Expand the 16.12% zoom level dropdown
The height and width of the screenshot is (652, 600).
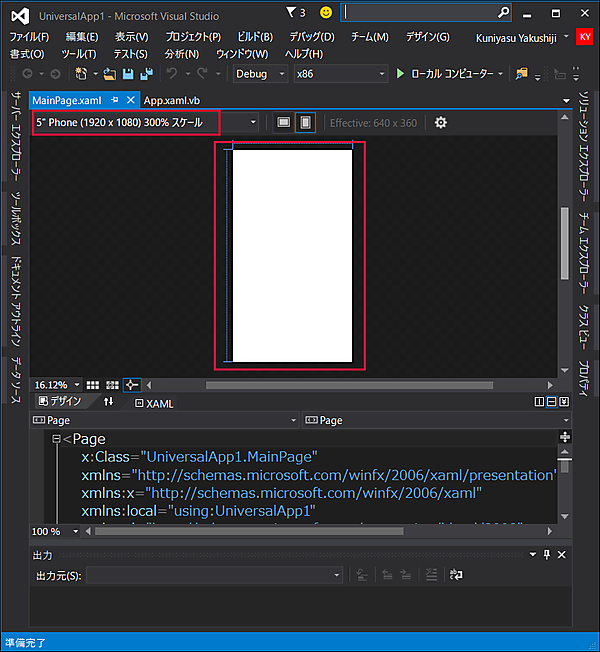(75, 385)
